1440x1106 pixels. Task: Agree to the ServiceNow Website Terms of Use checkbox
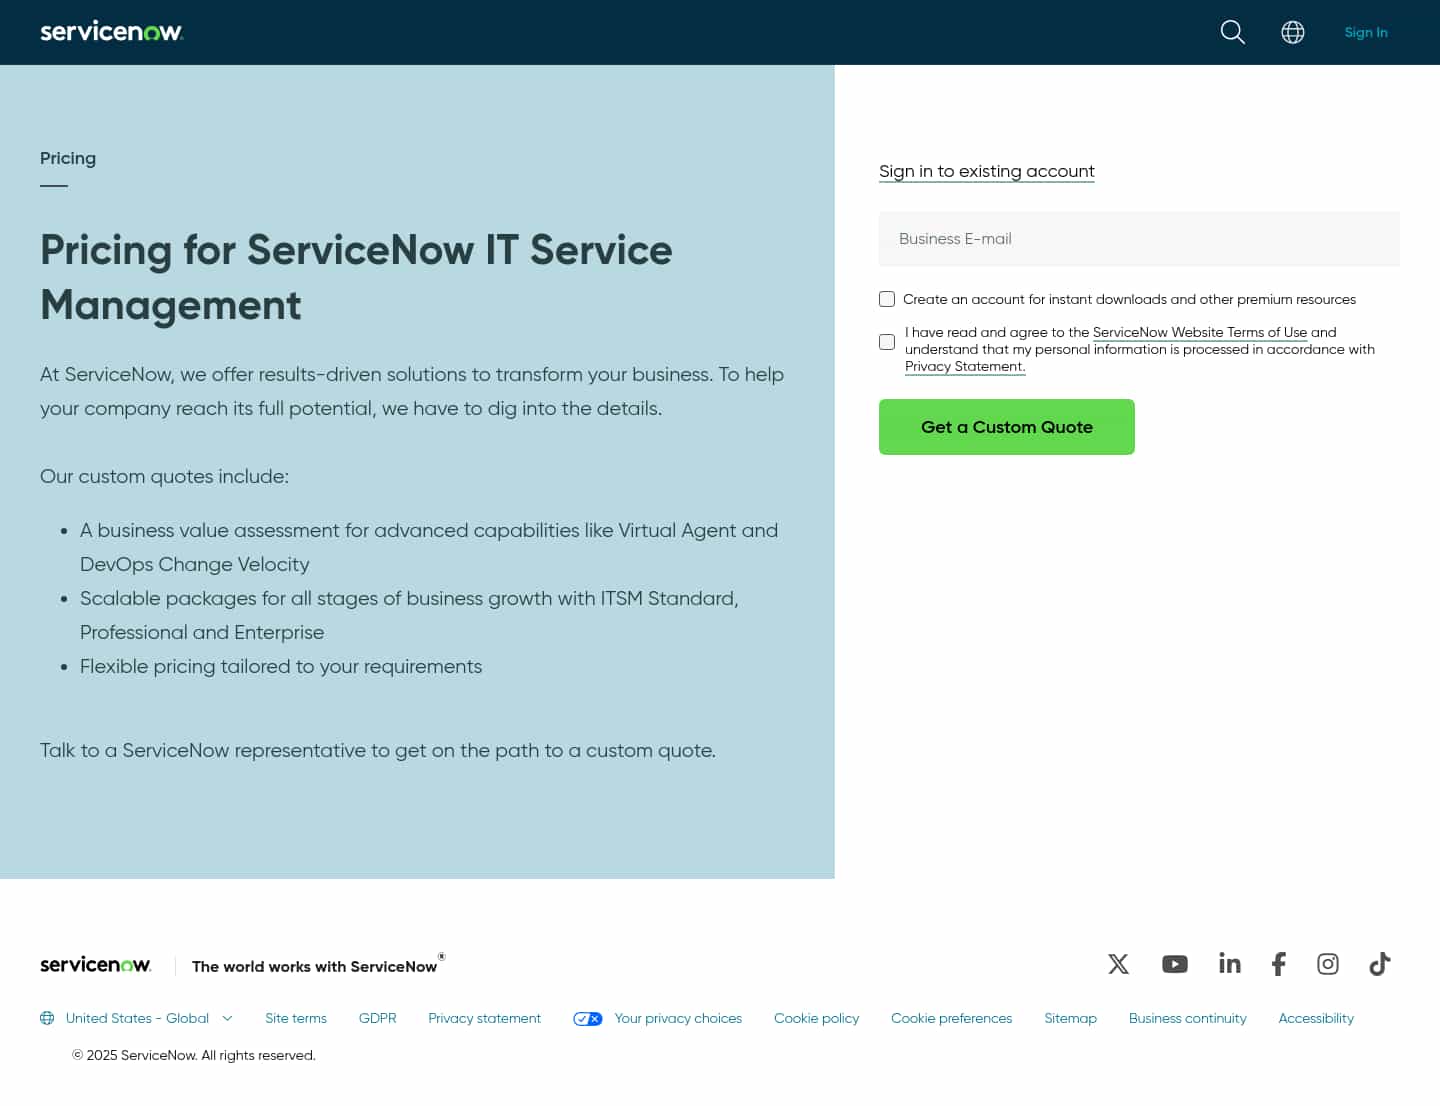click(x=887, y=342)
